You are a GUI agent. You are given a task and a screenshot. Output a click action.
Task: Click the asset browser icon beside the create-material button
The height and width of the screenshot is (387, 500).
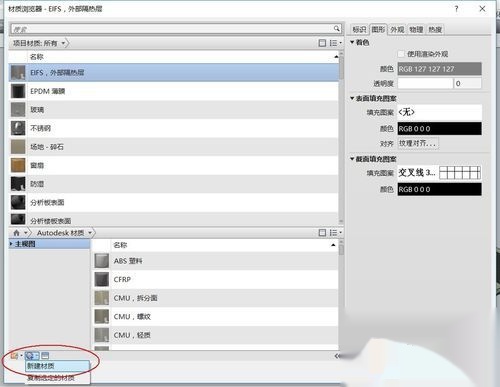[45, 356]
